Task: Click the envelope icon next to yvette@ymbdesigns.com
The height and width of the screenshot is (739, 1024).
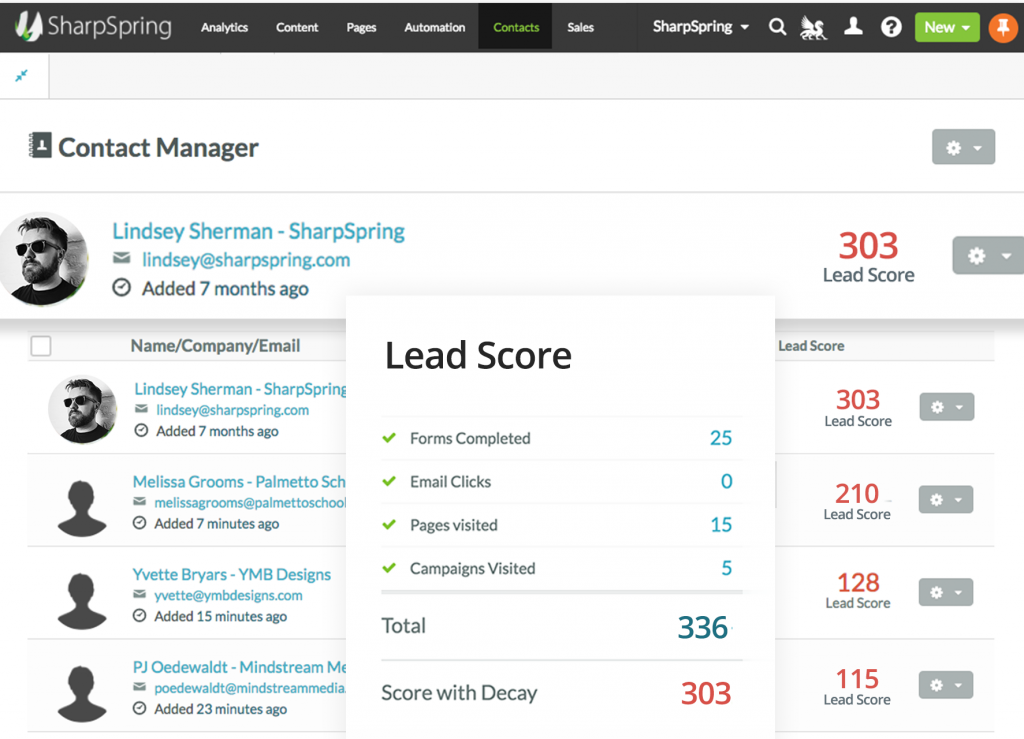Action: pyautogui.click(x=139, y=594)
